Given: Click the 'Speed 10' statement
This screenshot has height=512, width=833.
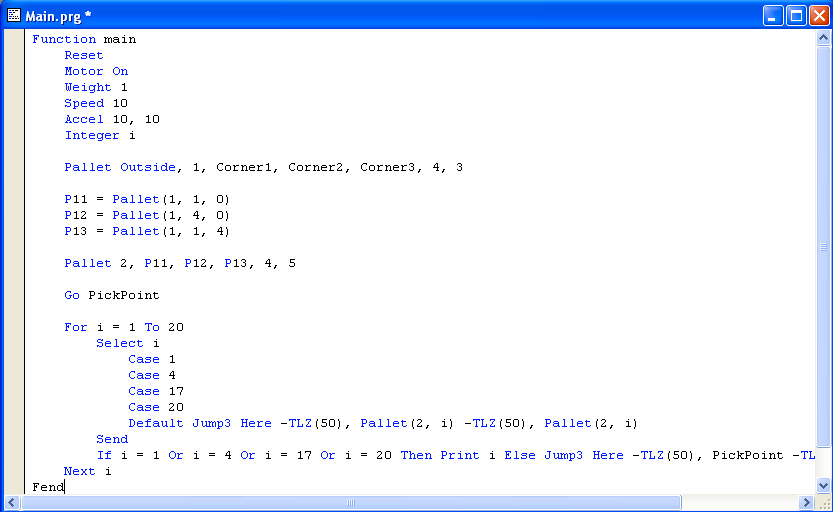Looking at the screenshot, I should (96, 103).
